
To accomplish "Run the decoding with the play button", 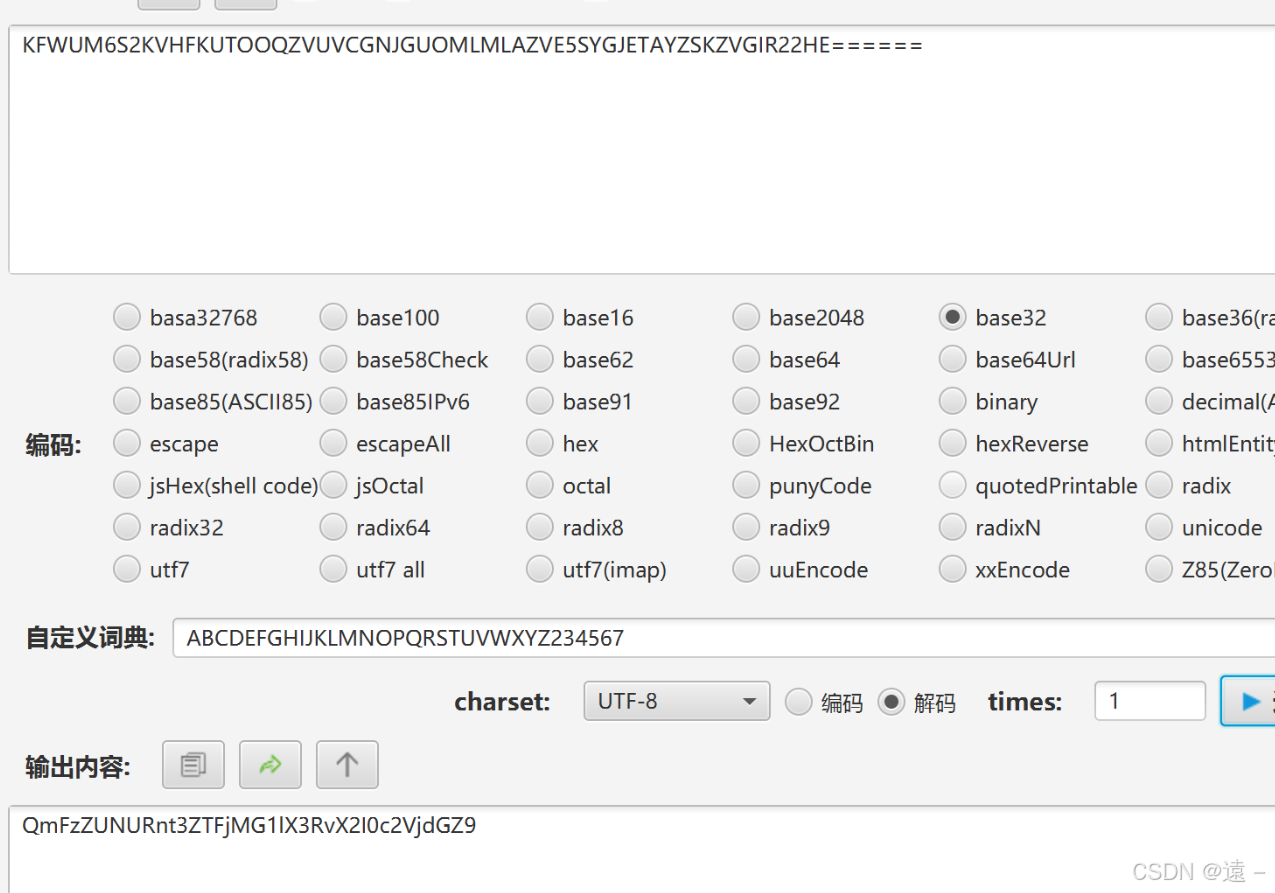I will (1250, 701).
